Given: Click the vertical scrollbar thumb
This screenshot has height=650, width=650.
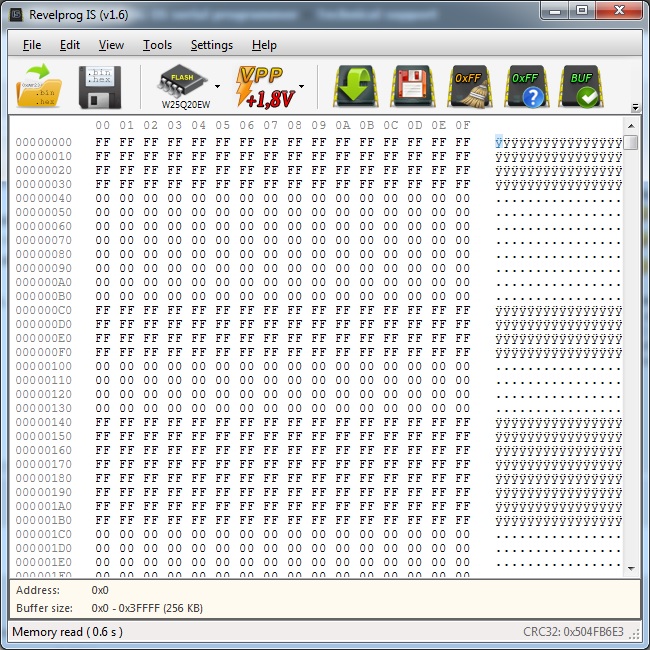Looking at the screenshot, I should (631, 142).
